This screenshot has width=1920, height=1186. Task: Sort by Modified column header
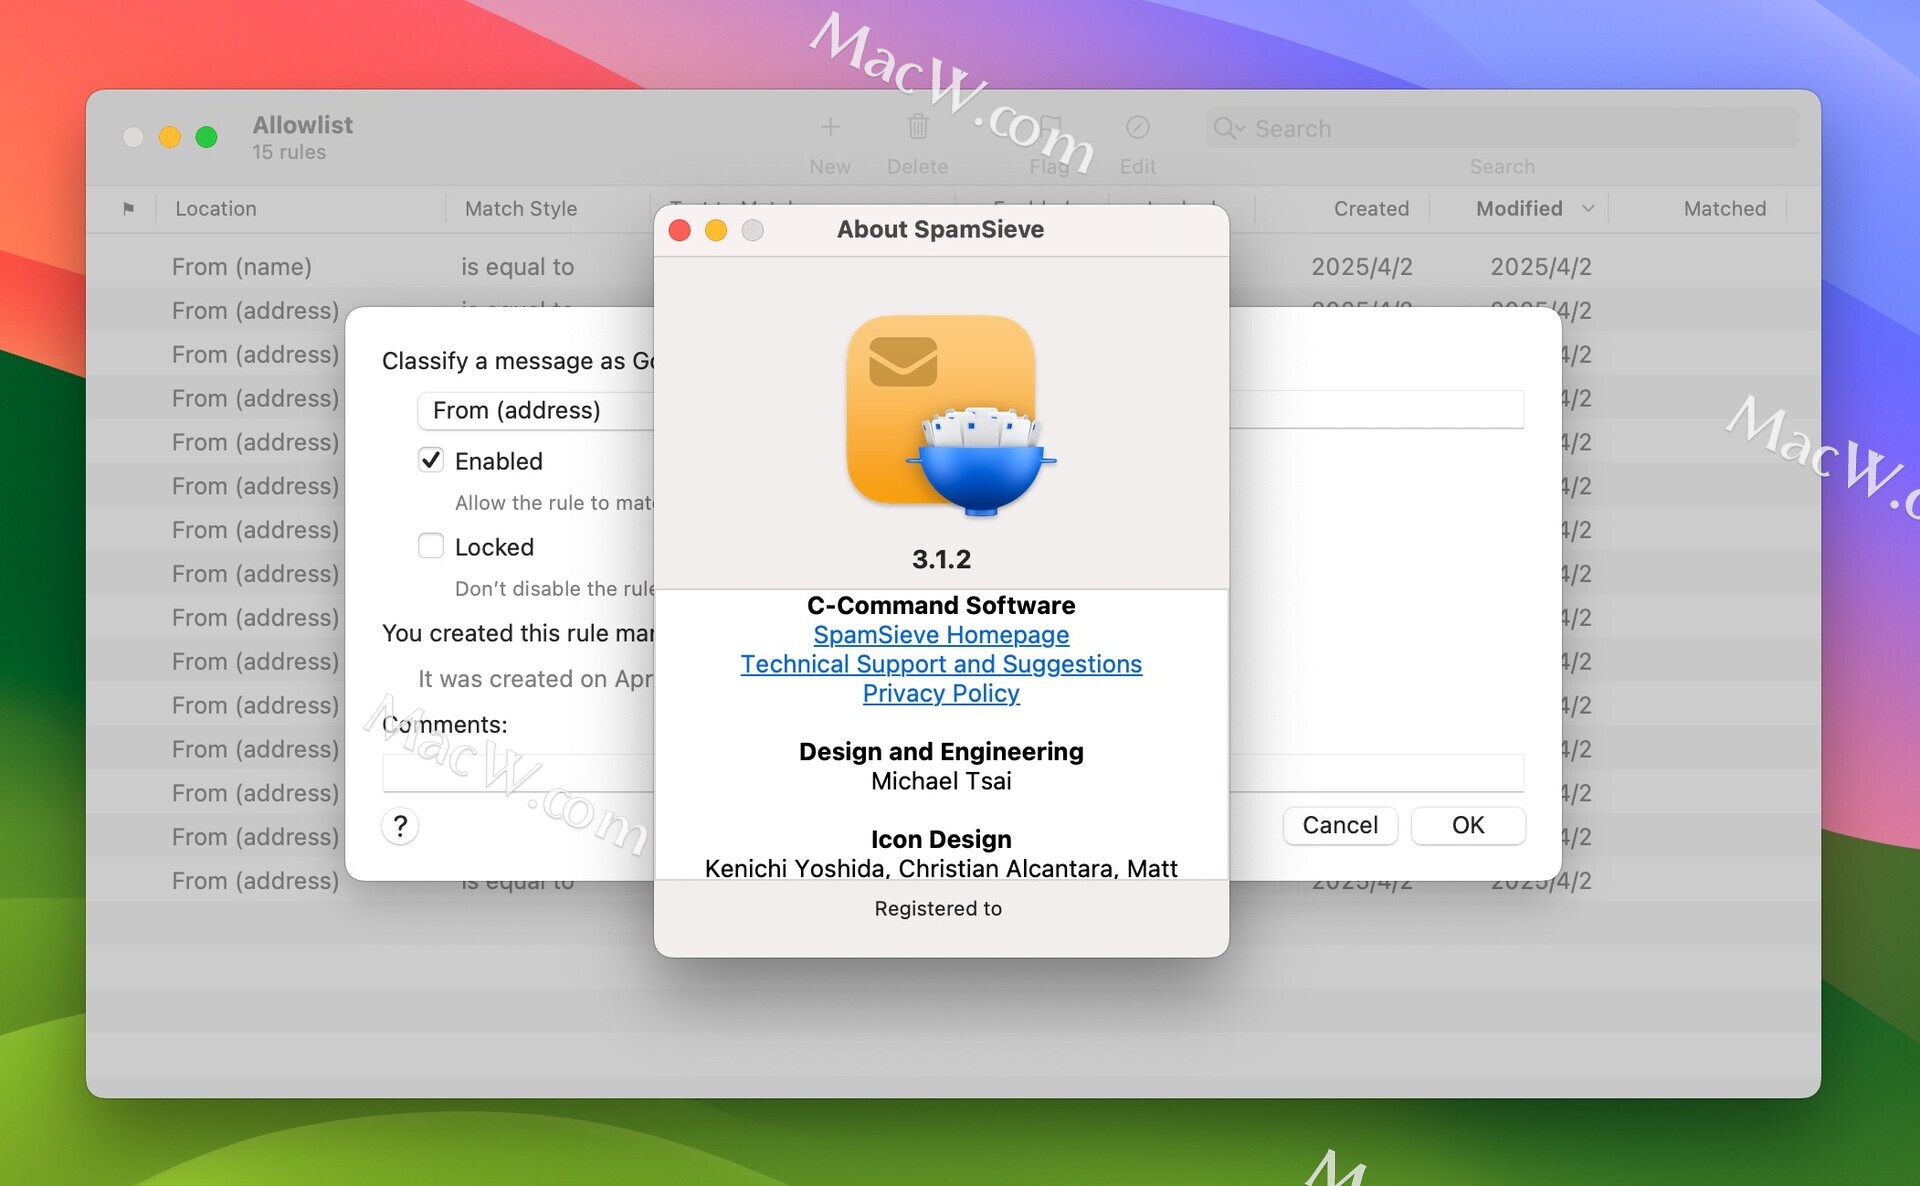point(1519,208)
